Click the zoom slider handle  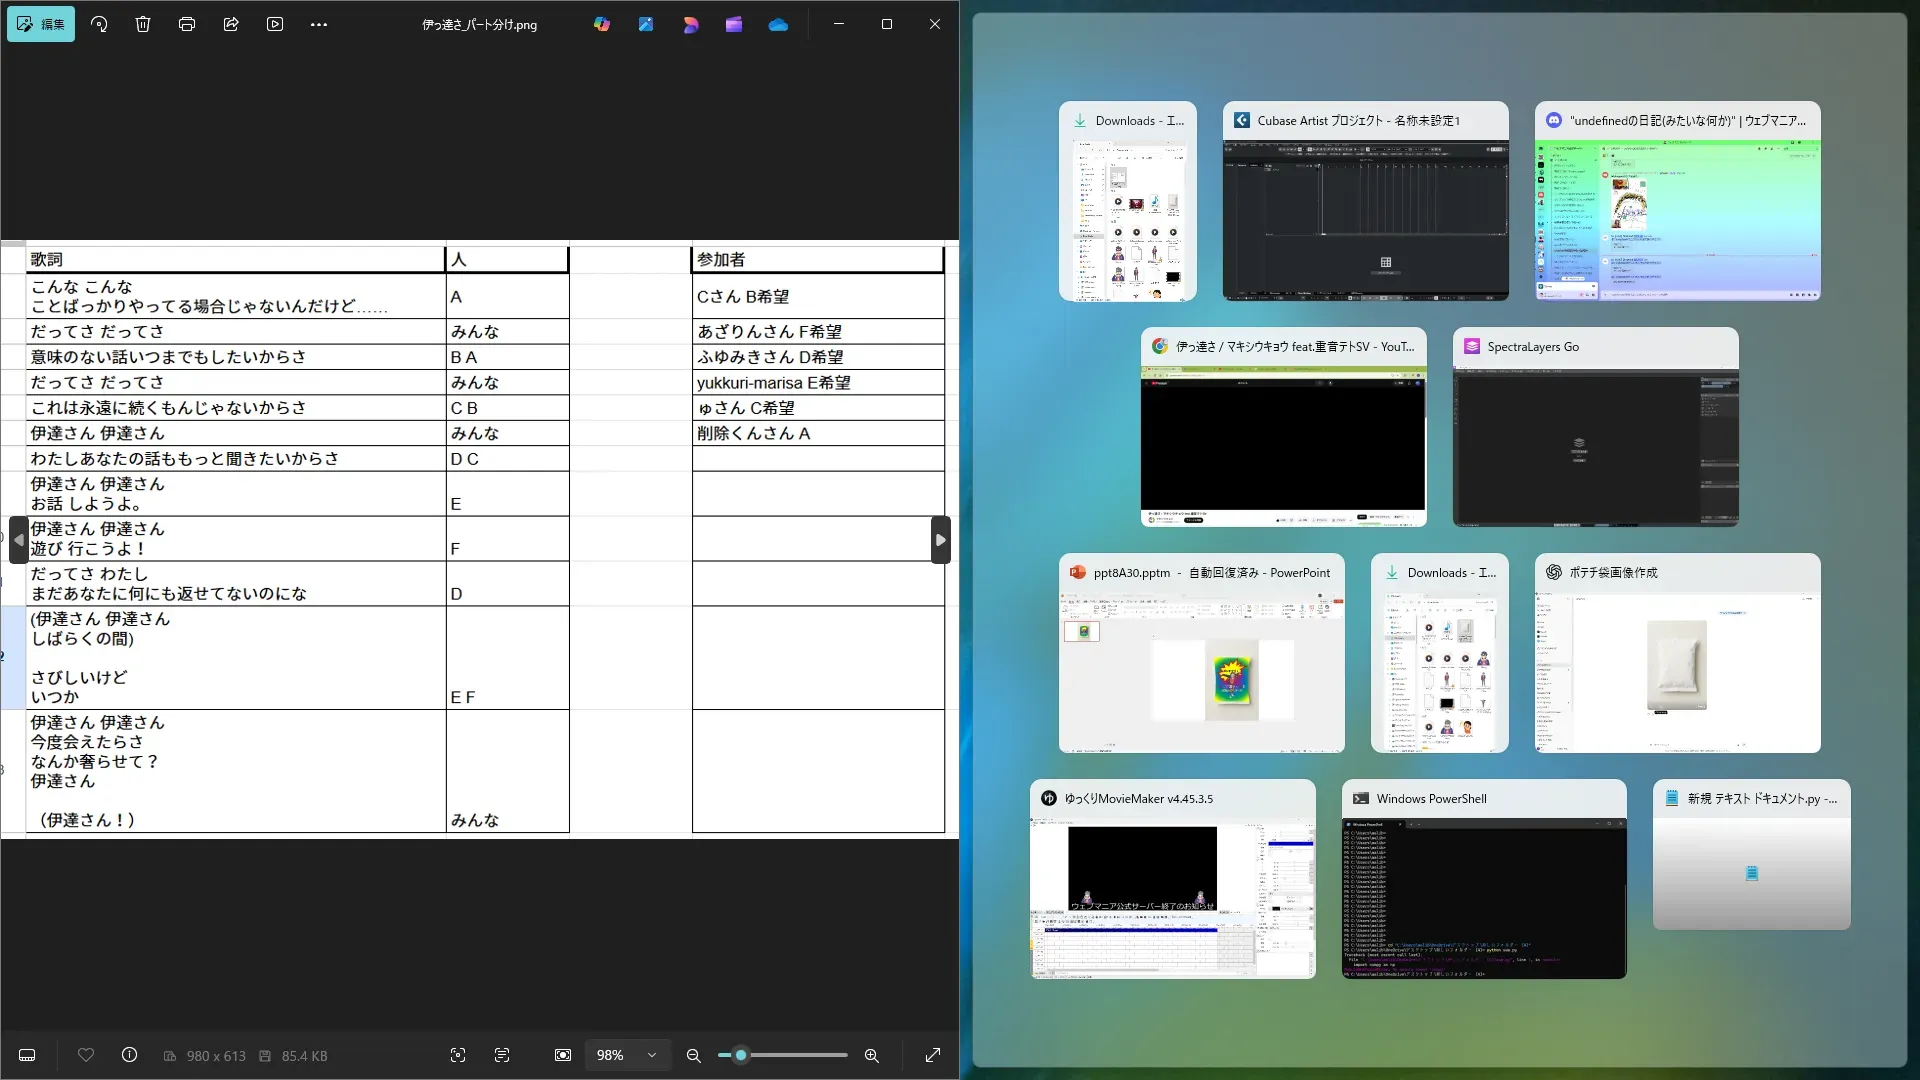[741, 1055]
